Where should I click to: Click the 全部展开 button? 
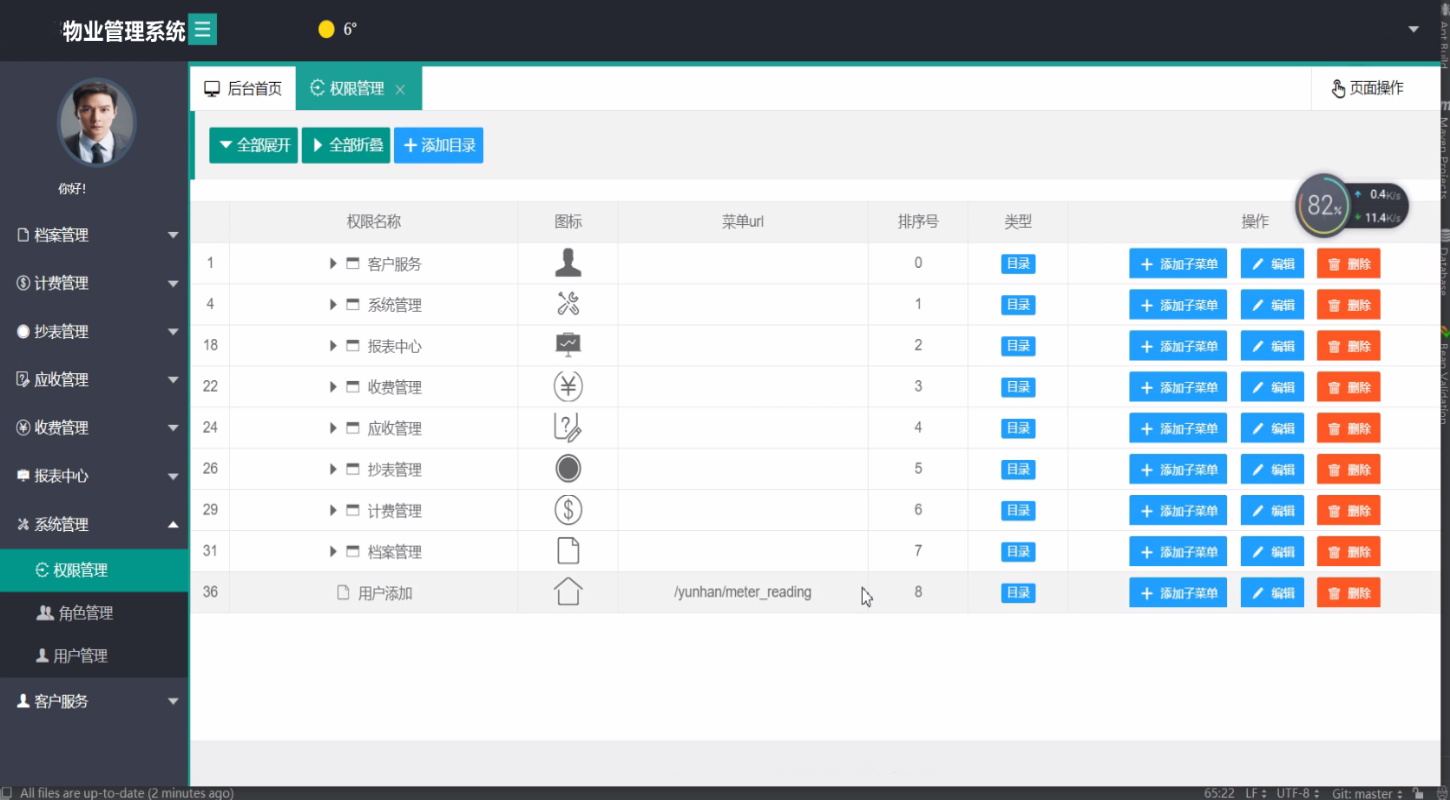(x=253, y=145)
